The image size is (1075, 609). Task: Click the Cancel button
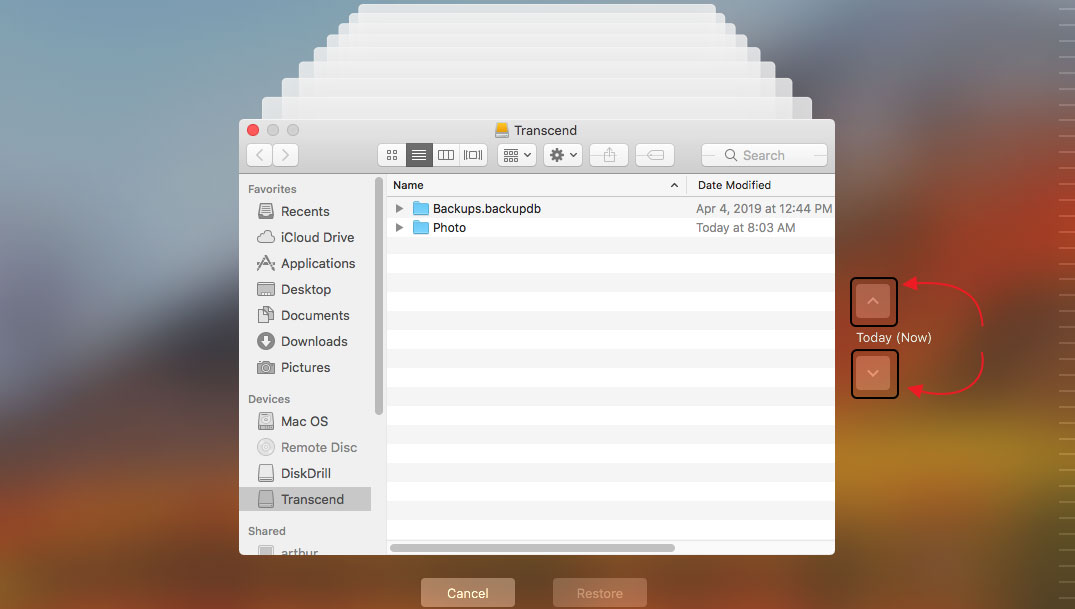pos(468,593)
